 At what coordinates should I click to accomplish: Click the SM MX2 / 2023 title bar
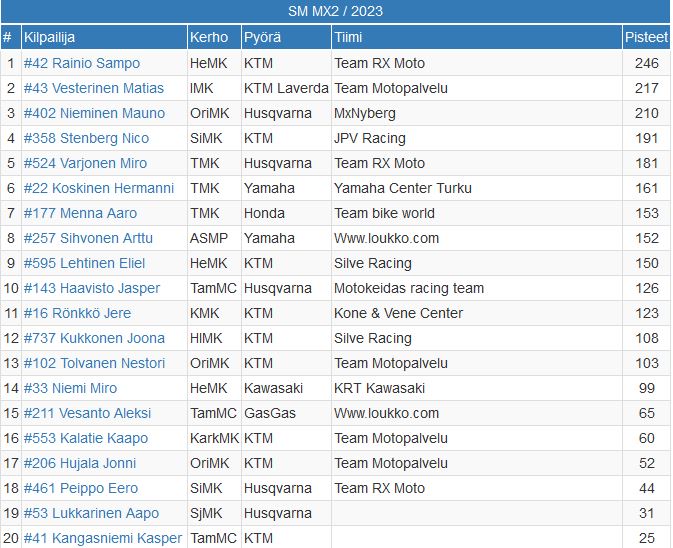[336, 12]
